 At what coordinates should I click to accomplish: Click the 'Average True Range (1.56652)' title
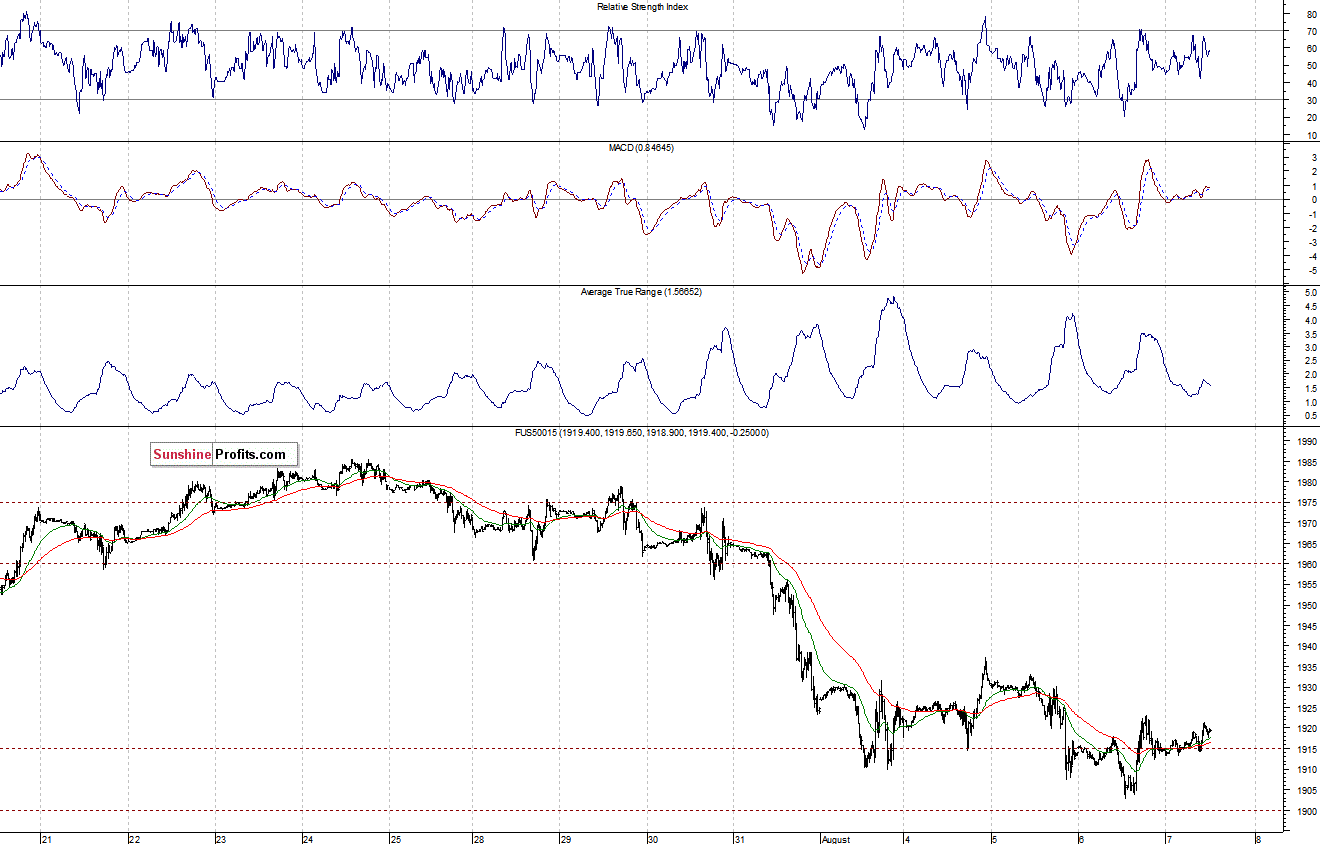(x=642, y=292)
